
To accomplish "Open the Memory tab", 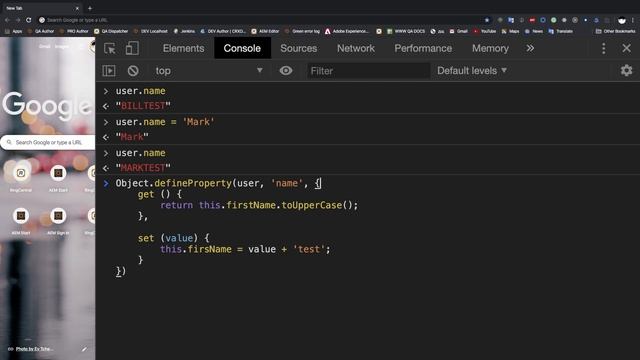I will pyautogui.click(x=490, y=48).
